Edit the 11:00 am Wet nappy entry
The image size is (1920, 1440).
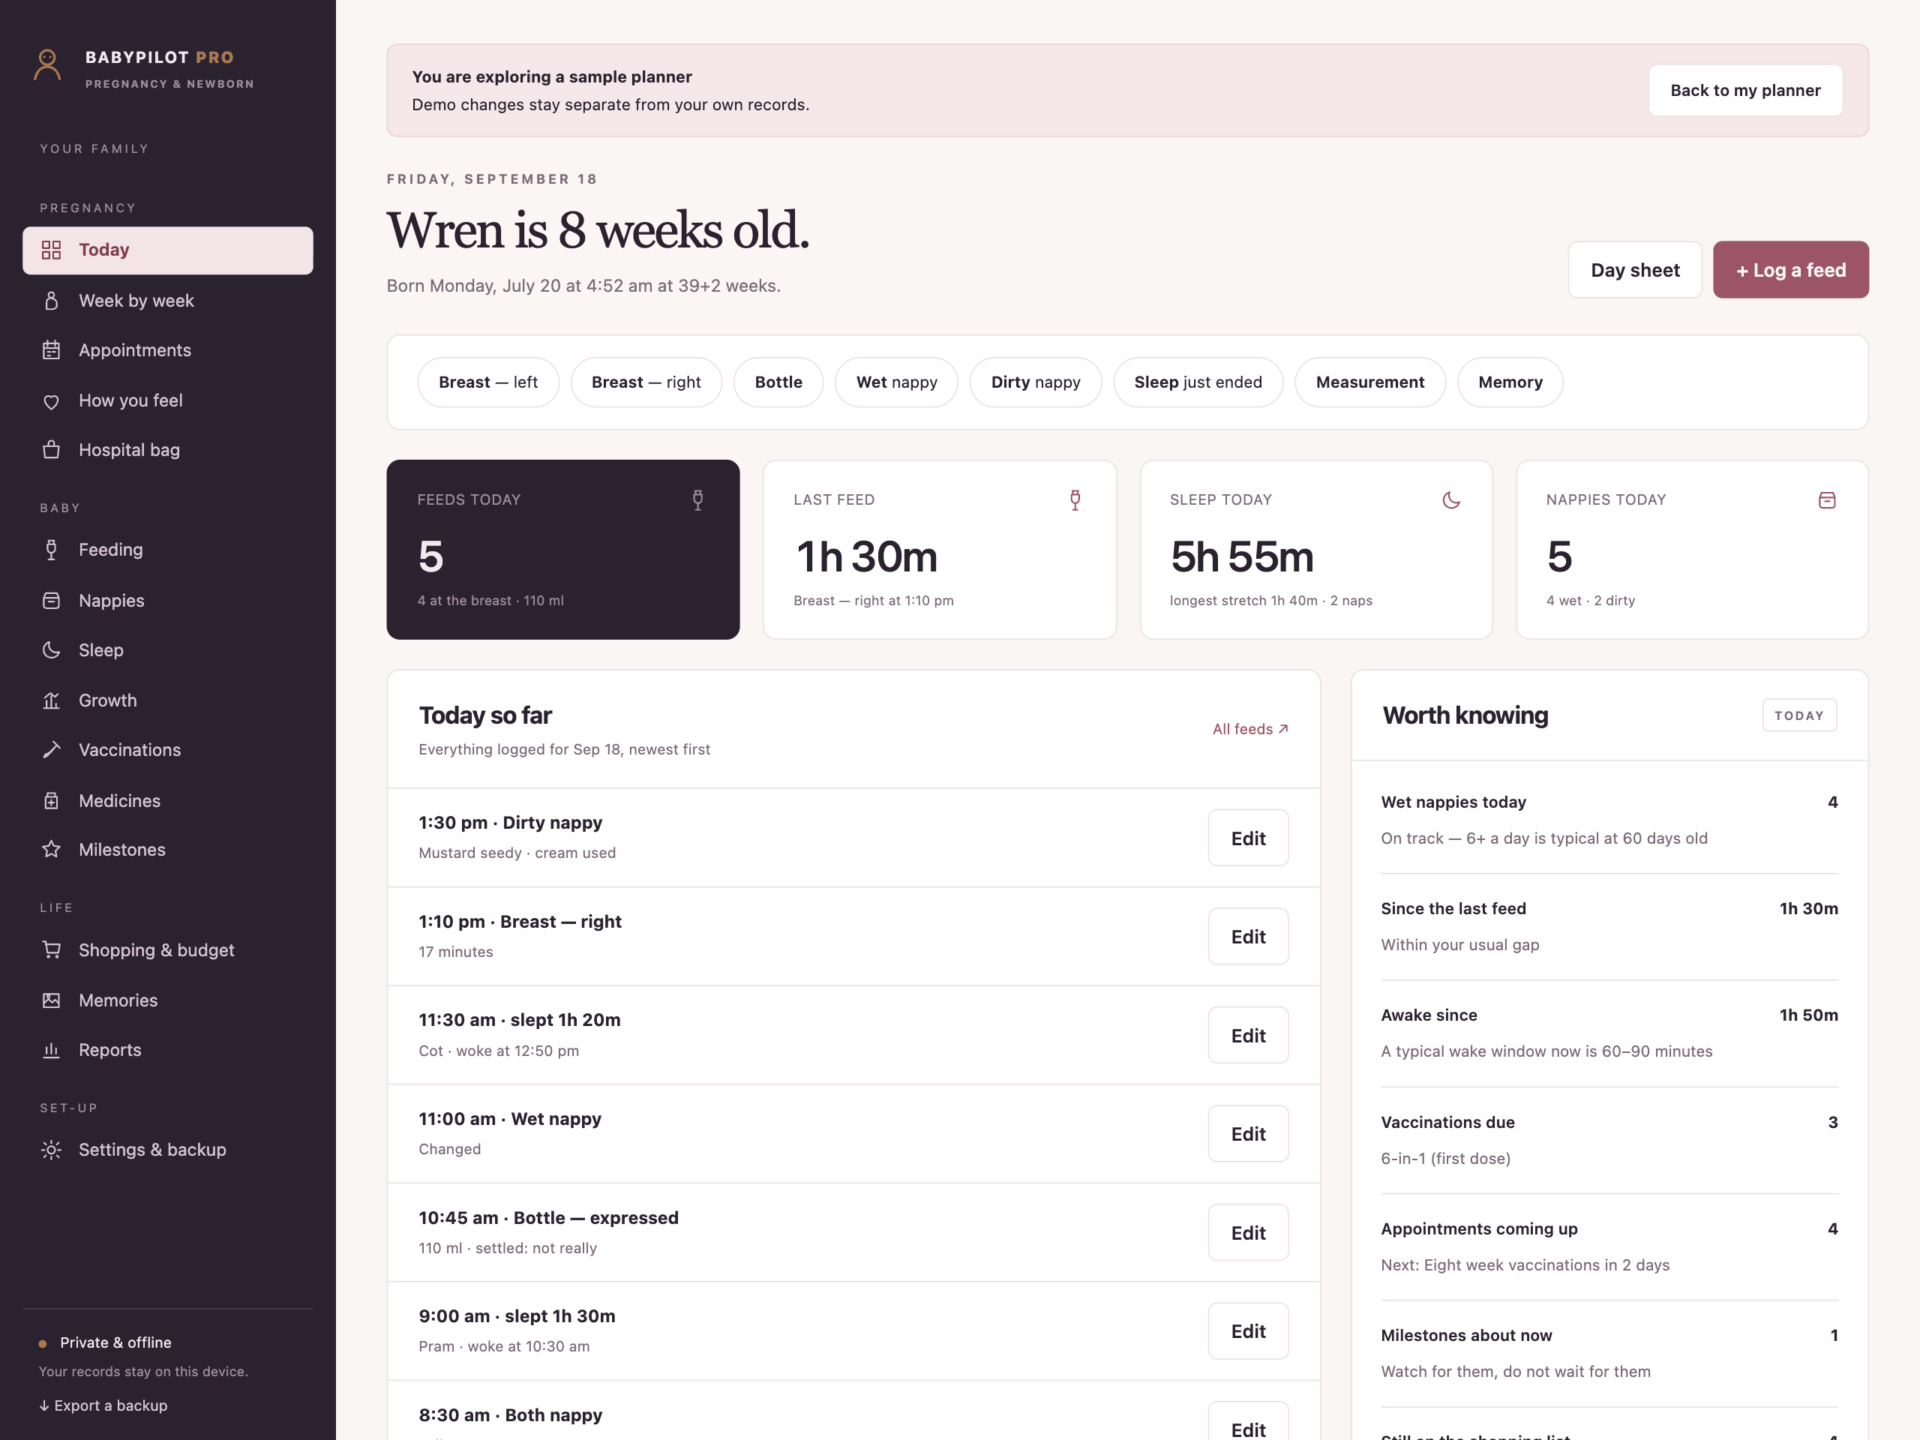click(x=1248, y=1134)
